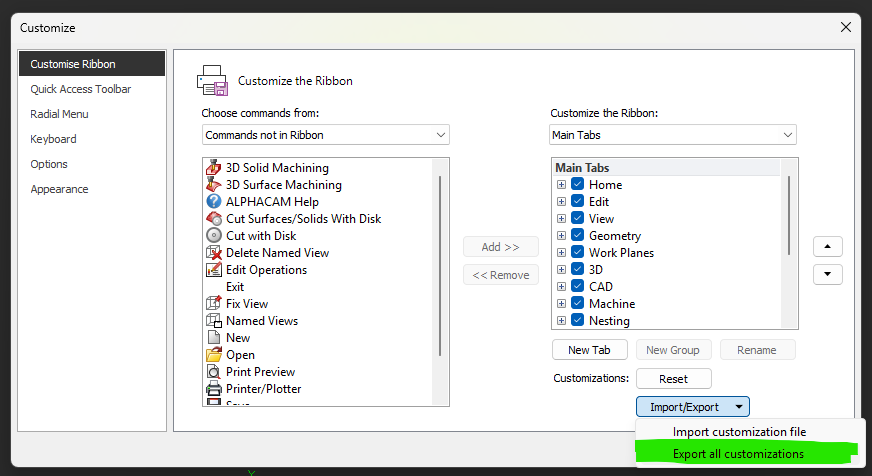Select the Printer/Plotter icon
872x476 pixels.
[213, 389]
